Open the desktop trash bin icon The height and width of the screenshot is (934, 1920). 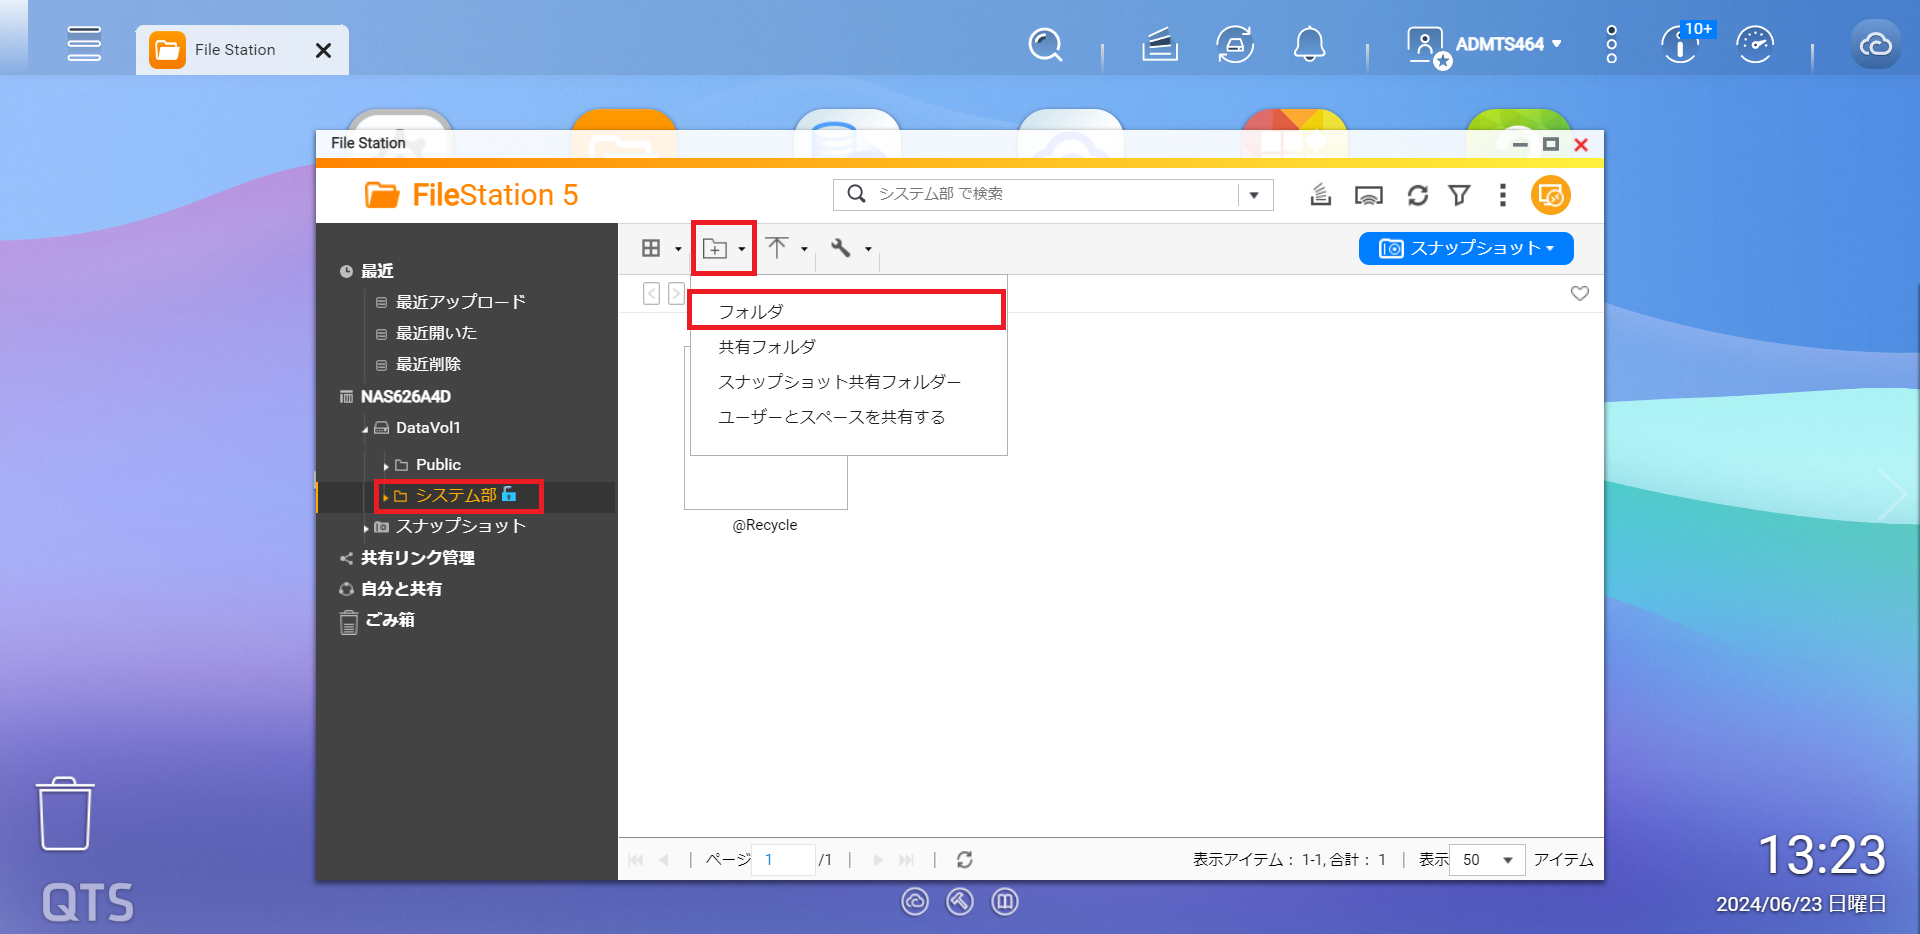click(x=66, y=814)
